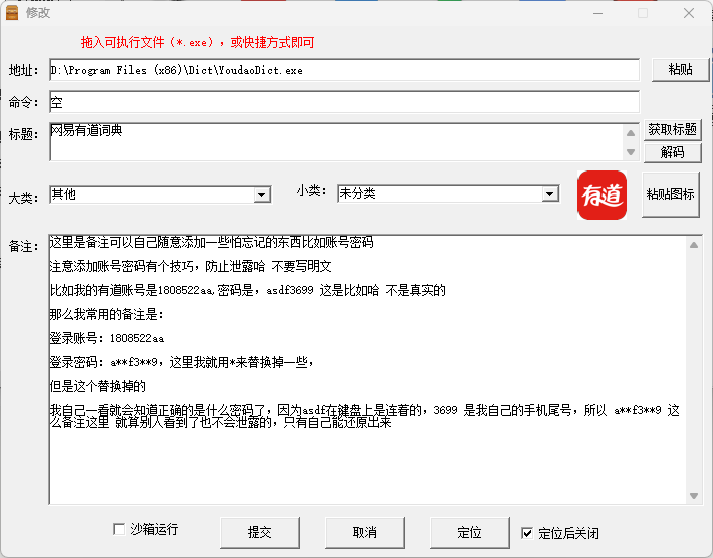
Task: Click the line 但是这个替换掉的
Action: point(98,387)
